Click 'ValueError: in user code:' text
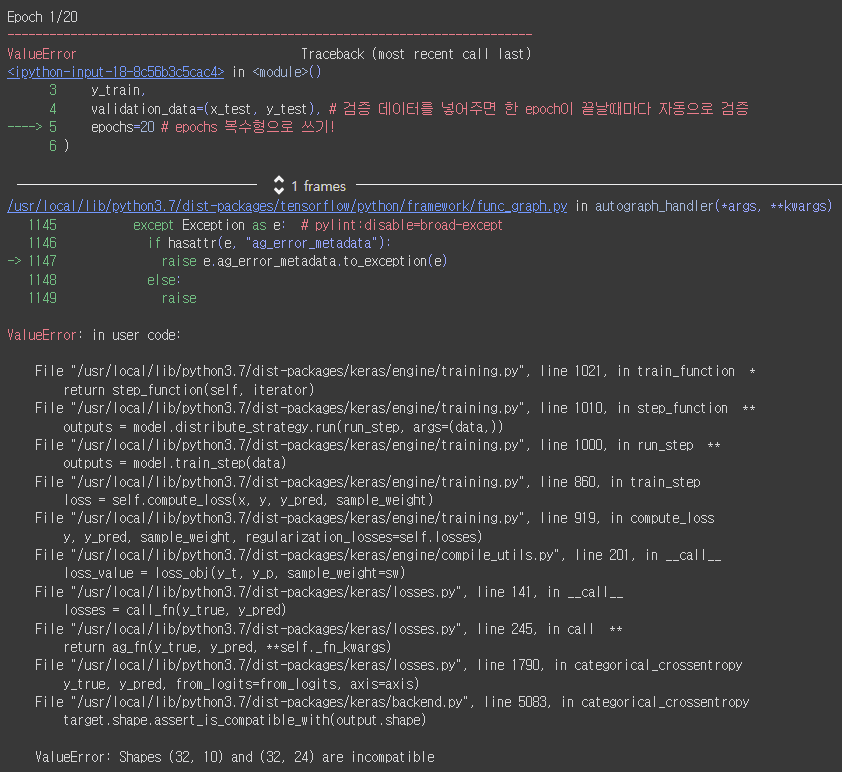842x772 pixels. 94,336
